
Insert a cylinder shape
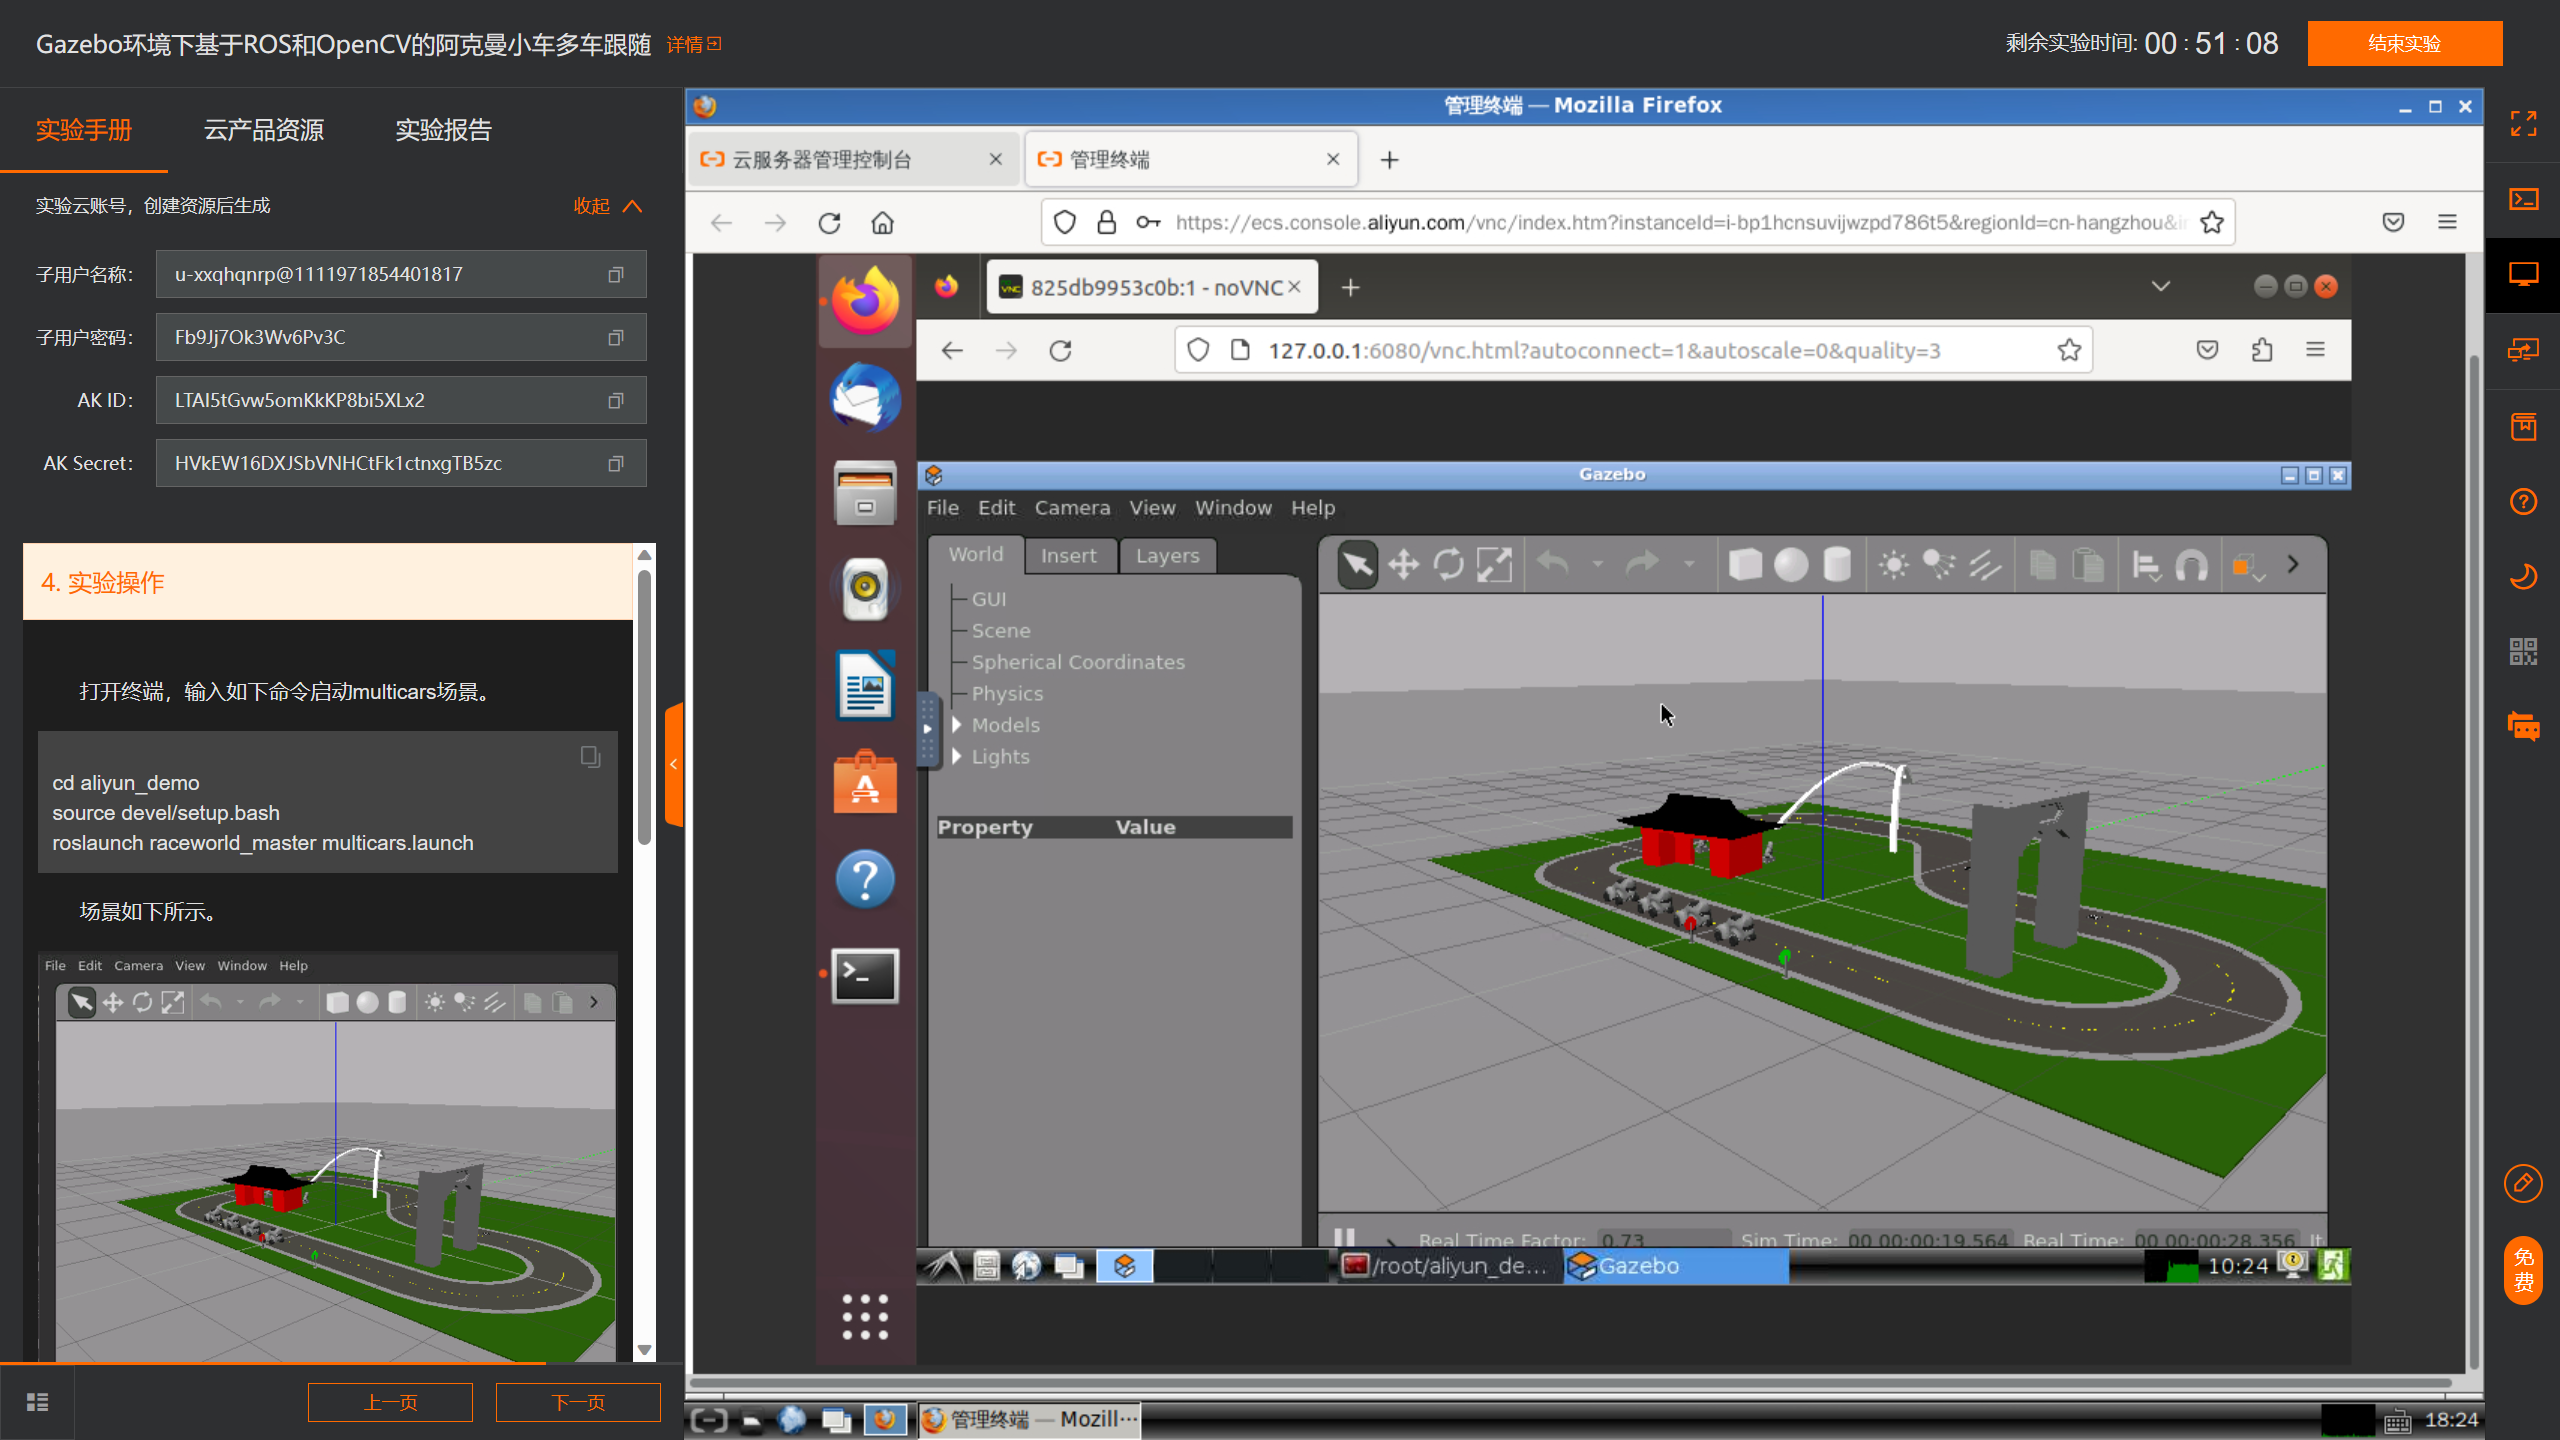click(1837, 565)
